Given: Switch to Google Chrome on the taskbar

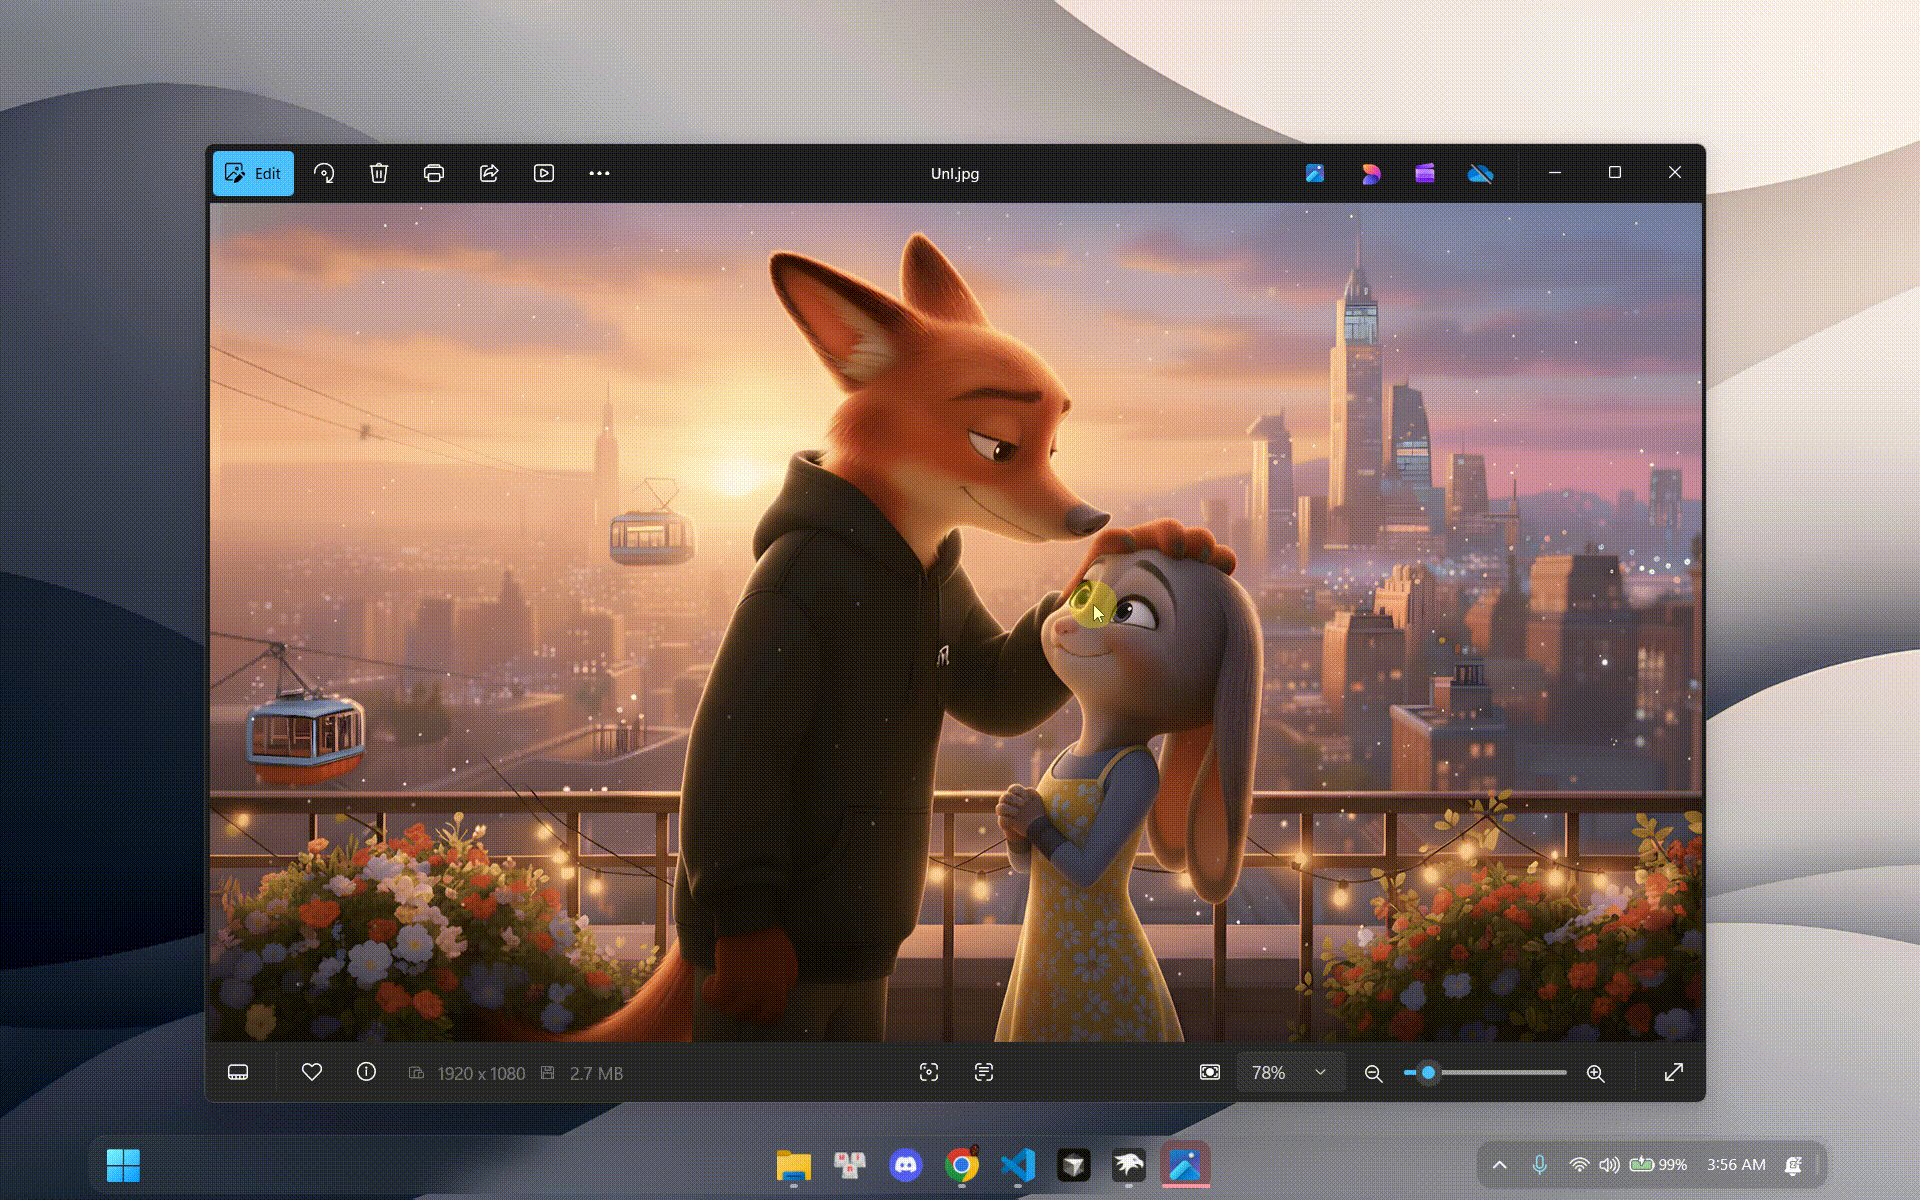Looking at the screenshot, I should point(962,1165).
